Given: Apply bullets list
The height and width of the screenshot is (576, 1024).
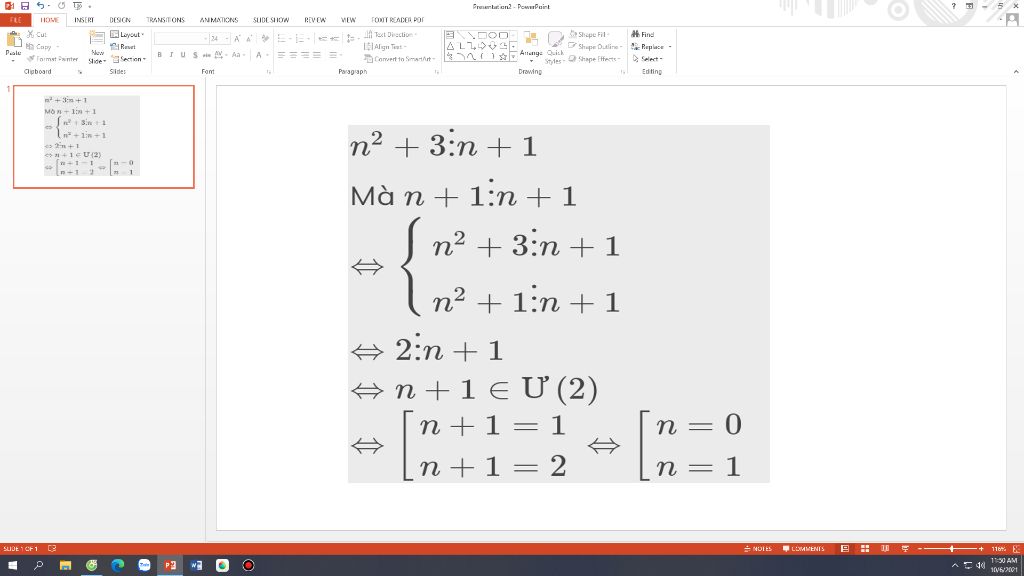Looking at the screenshot, I should tap(283, 39).
